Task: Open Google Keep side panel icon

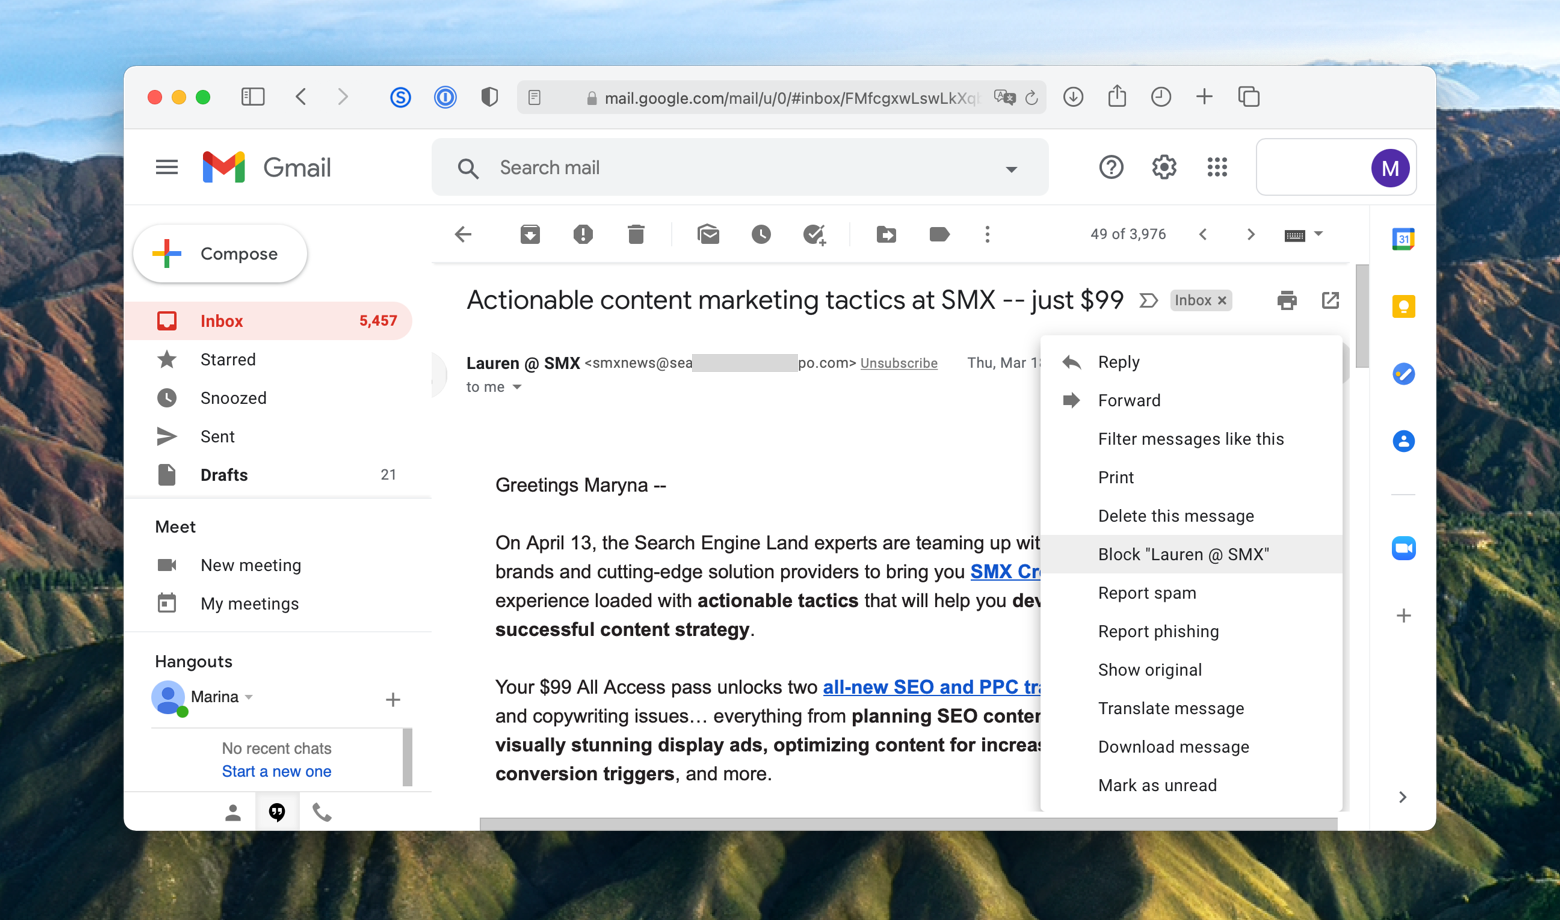Action: [1403, 306]
